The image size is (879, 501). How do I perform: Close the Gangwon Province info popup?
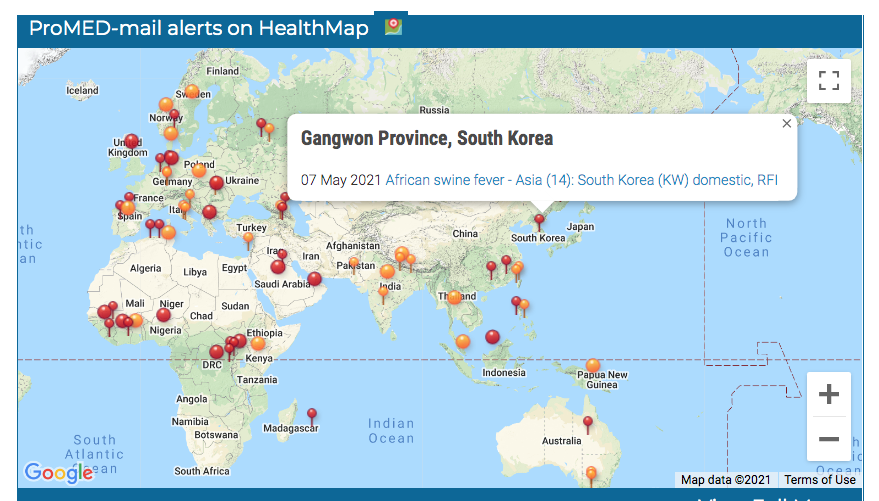(x=787, y=124)
